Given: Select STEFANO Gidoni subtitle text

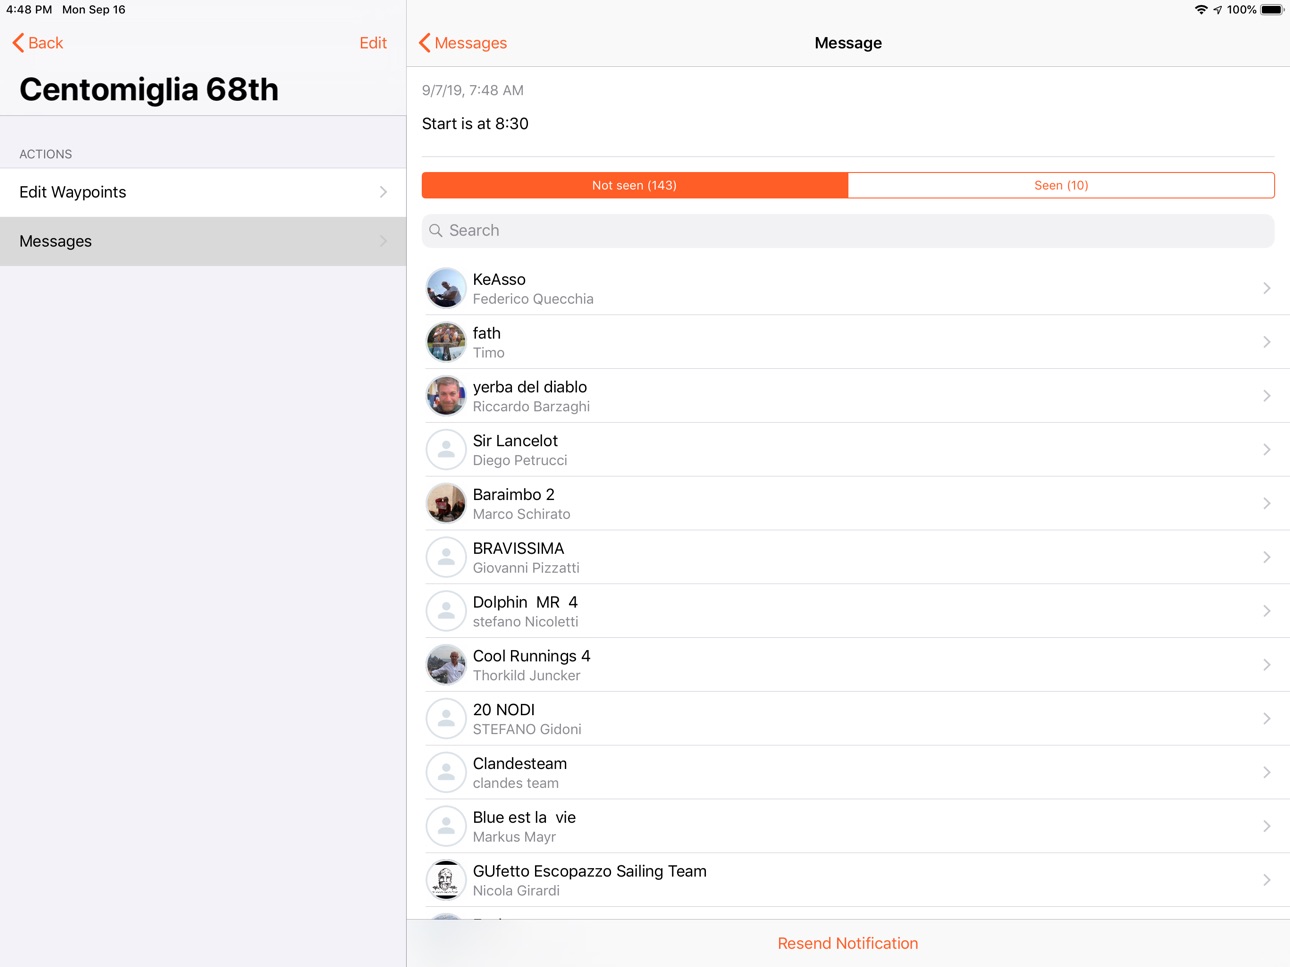Looking at the screenshot, I should pyautogui.click(x=527, y=730).
